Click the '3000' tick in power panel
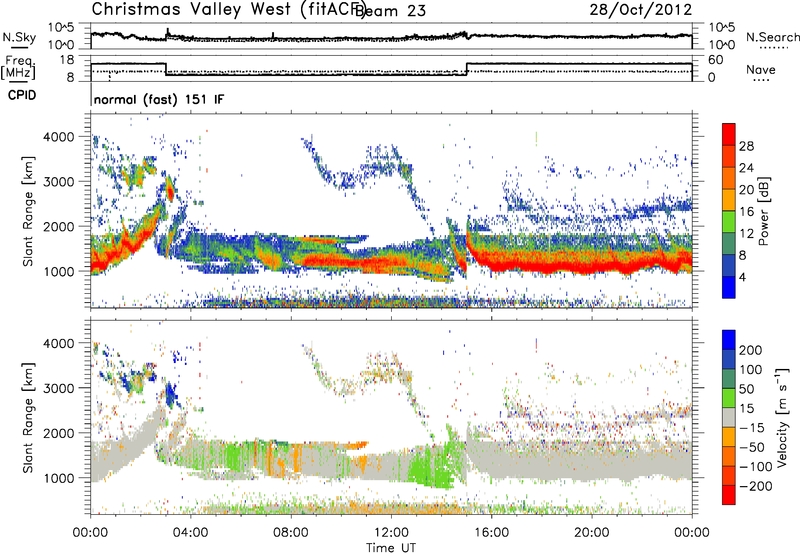Screen dimensions: 800x554 [x=58, y=182]
